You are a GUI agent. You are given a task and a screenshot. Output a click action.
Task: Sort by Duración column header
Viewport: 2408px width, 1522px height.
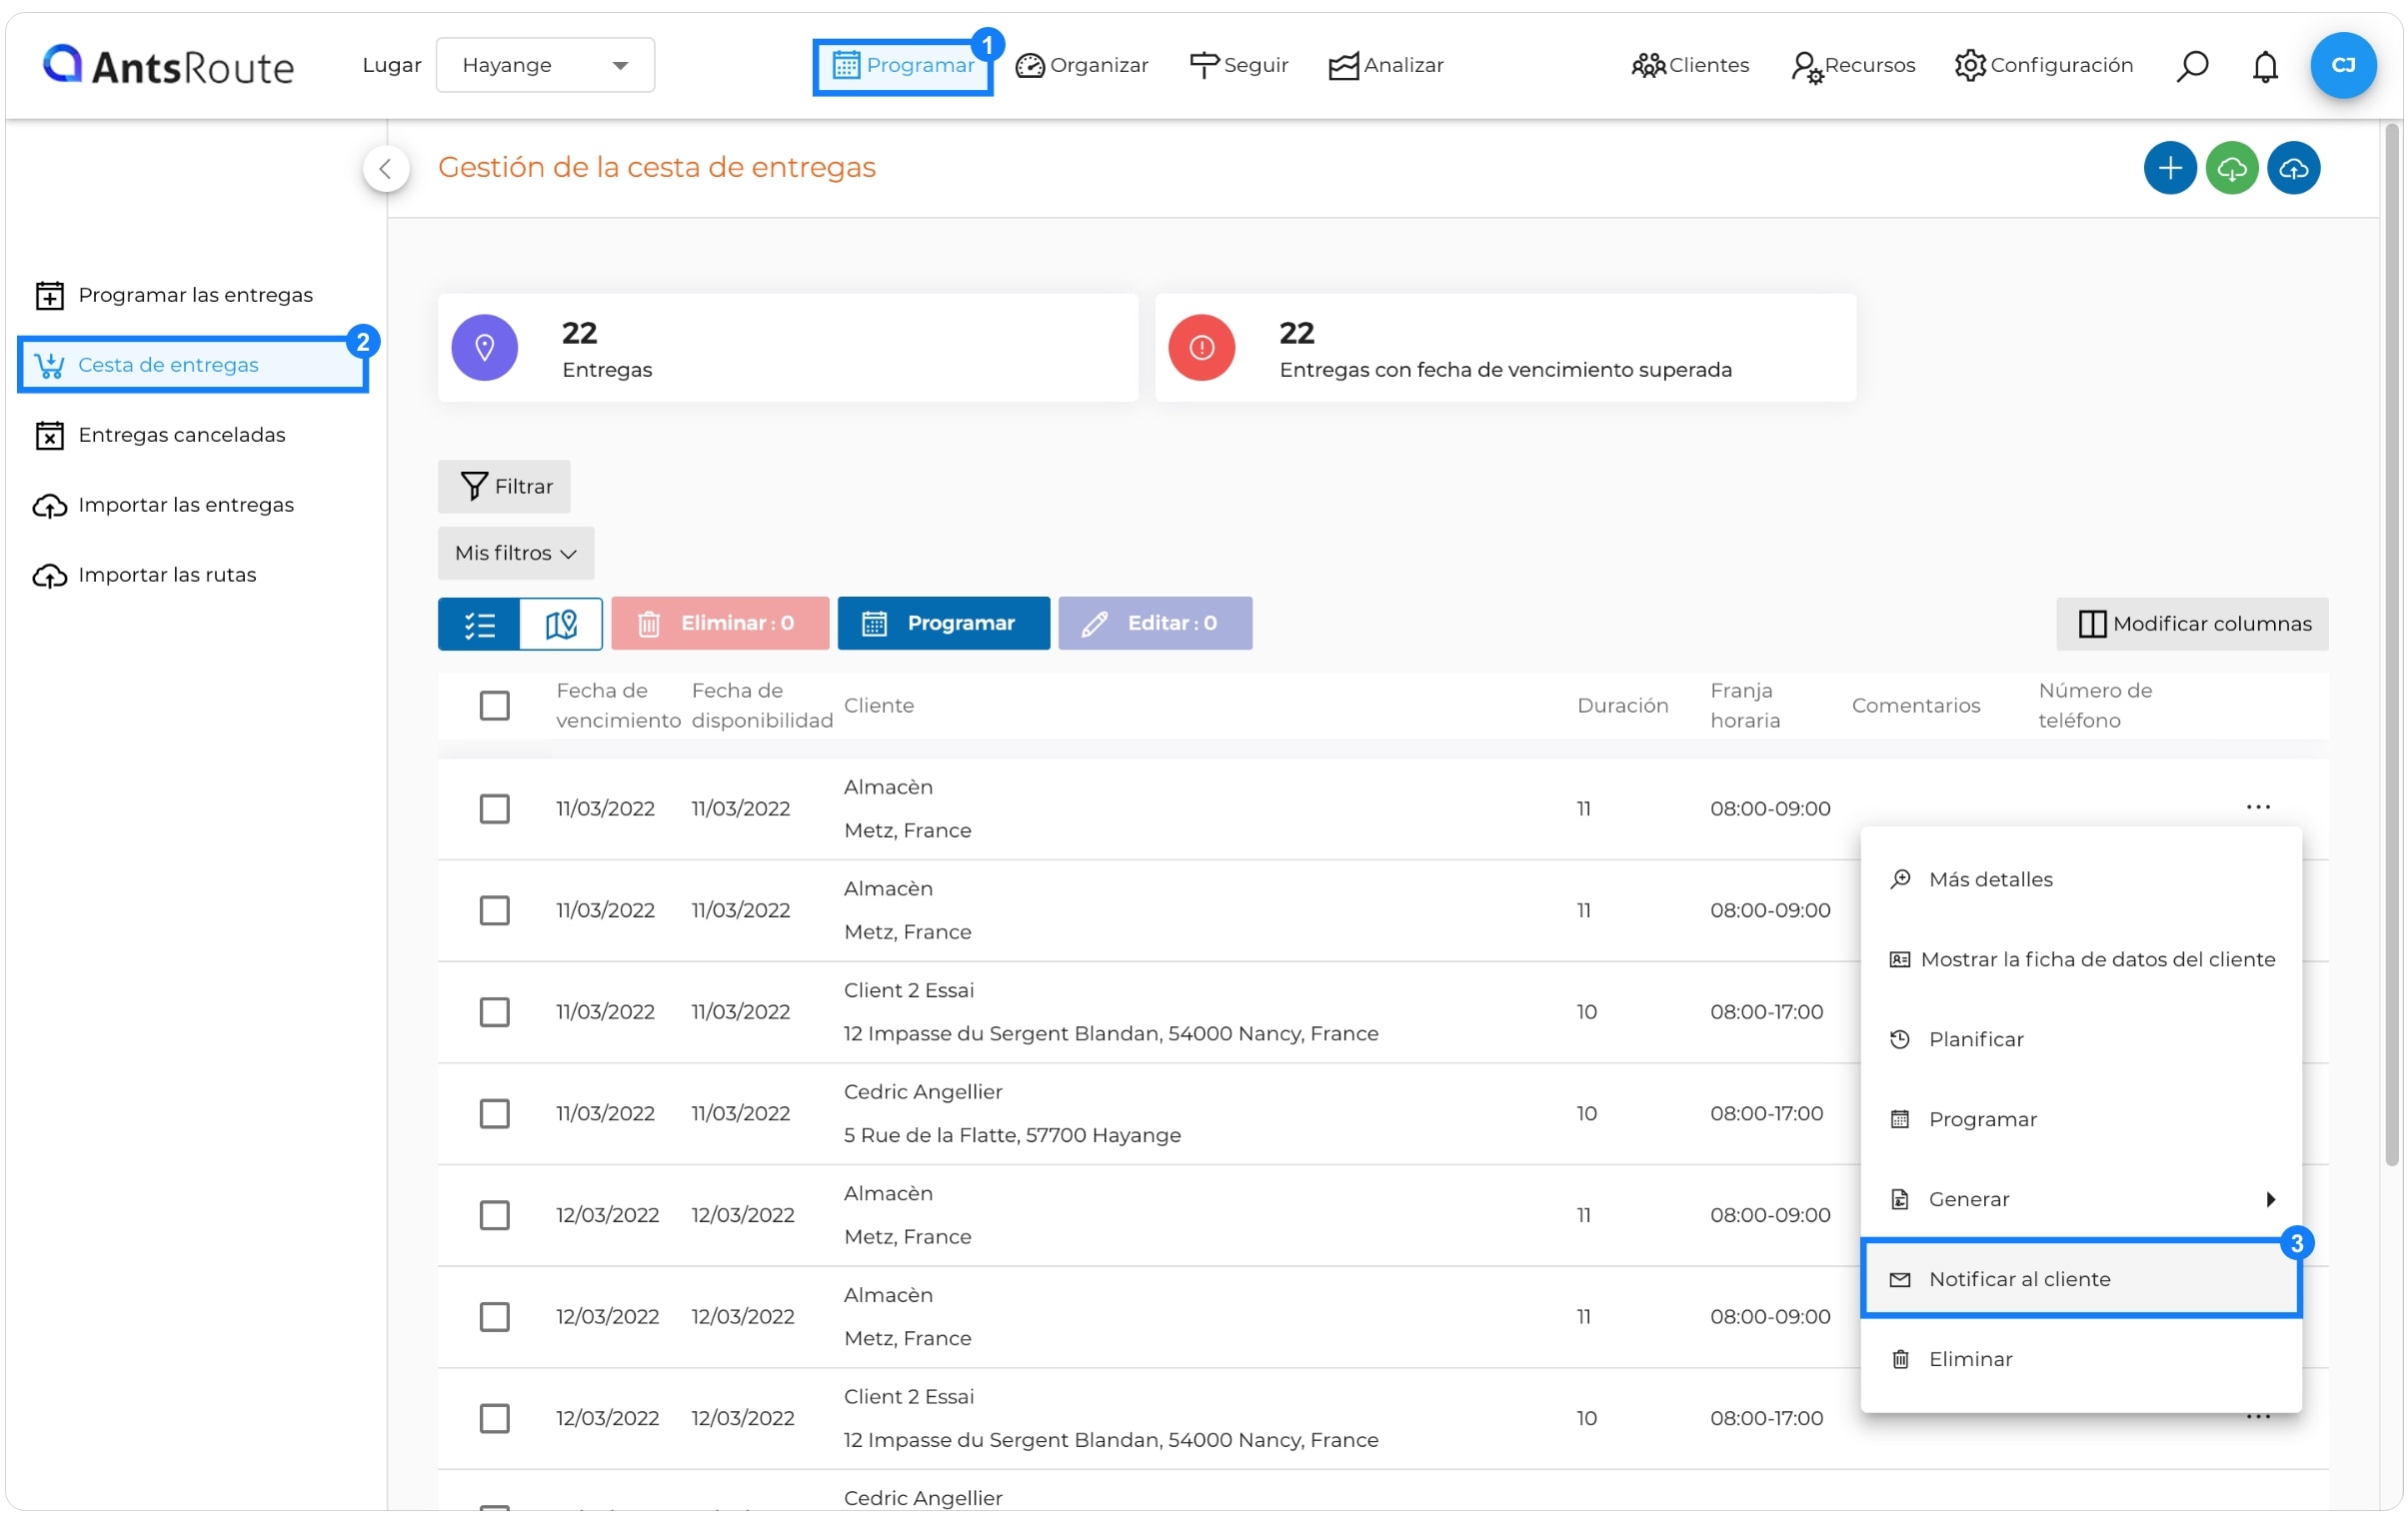1622,706
